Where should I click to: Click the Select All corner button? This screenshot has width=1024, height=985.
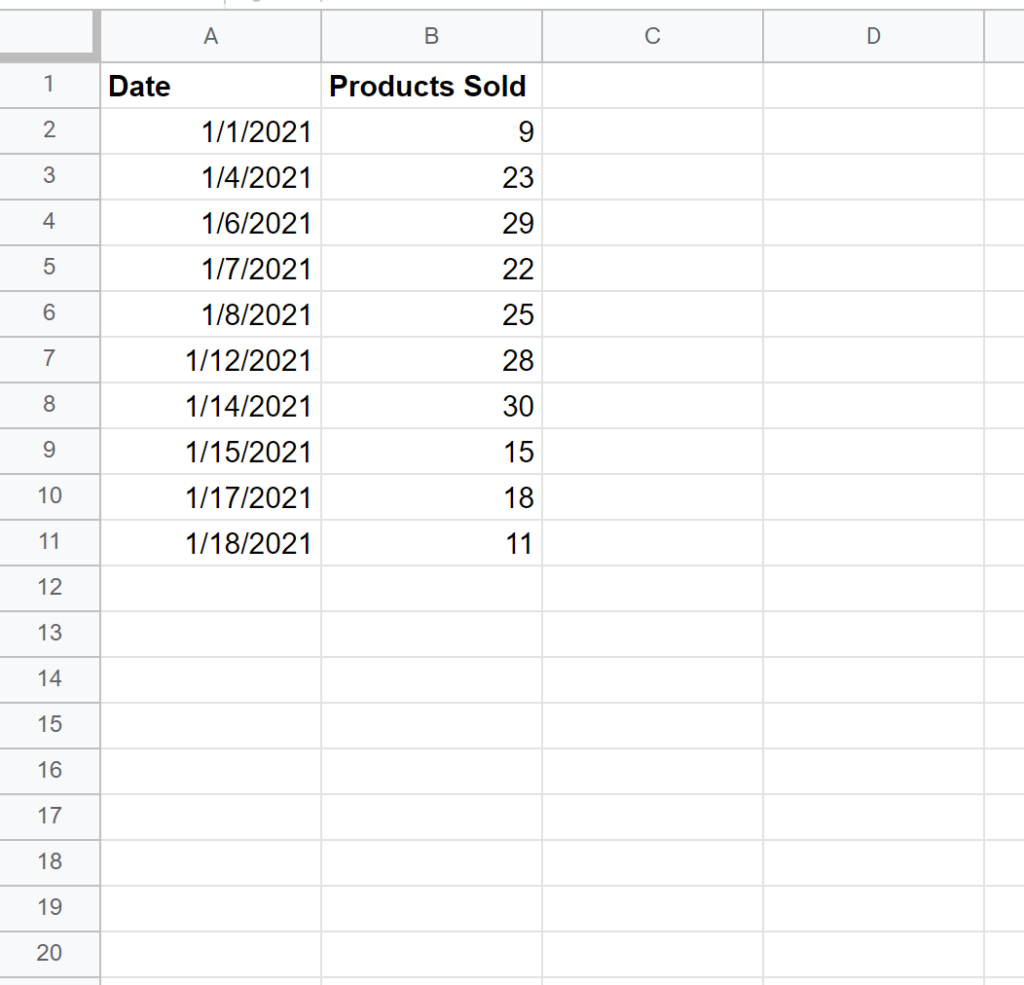click(50, 36)
